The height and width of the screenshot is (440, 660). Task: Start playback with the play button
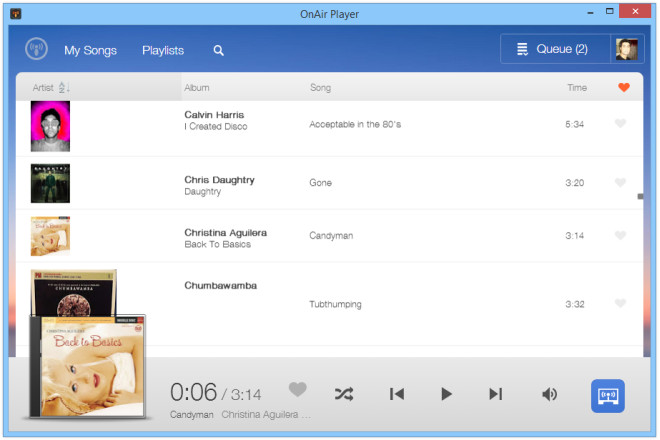(446, 394)
